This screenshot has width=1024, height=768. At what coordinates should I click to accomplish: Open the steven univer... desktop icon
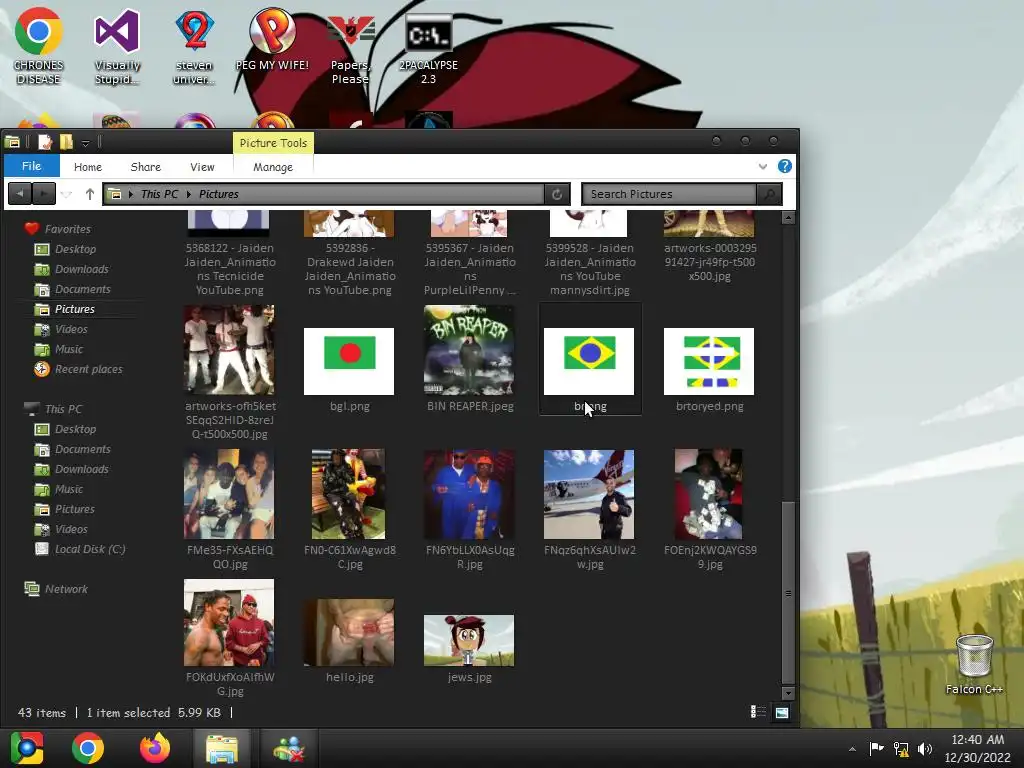pos(194,46)
